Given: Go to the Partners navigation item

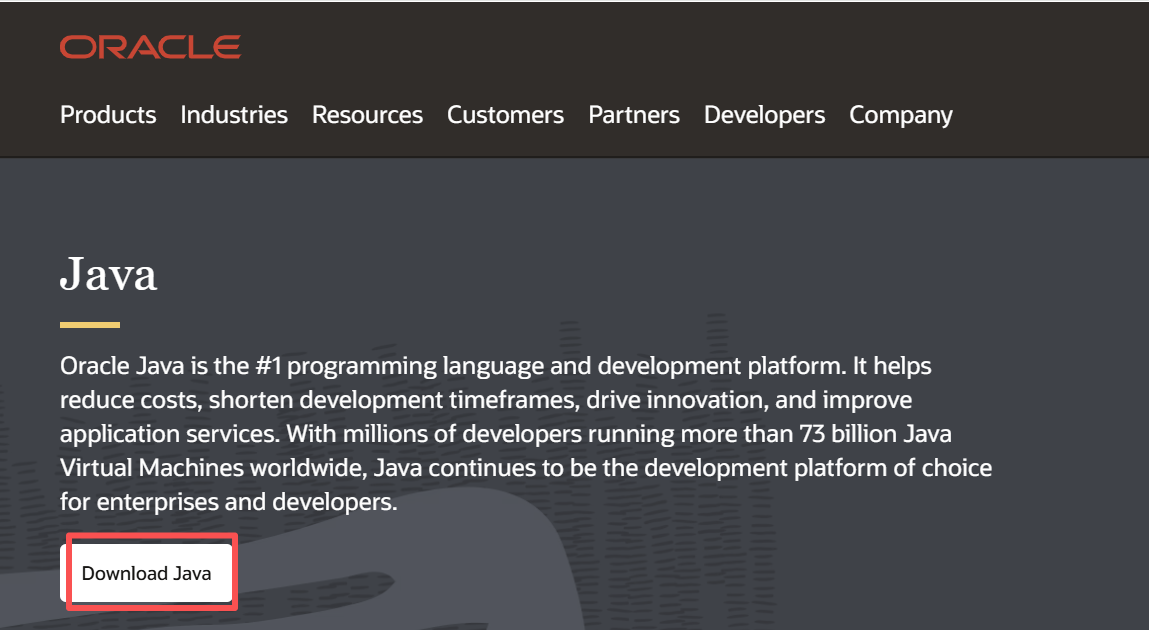Looking at the screenshot, I should click(634, 115).
